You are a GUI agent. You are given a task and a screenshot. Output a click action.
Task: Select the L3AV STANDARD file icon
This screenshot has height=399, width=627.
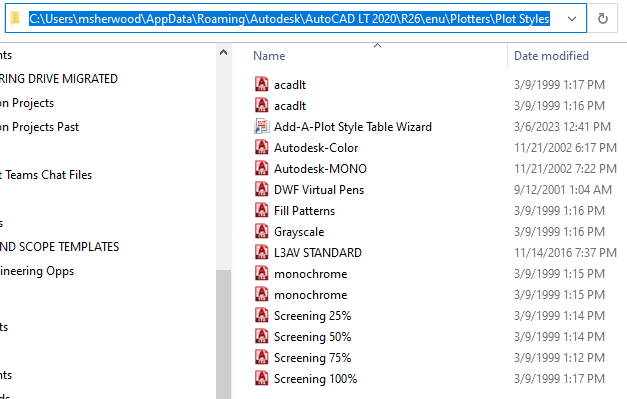[262, 252]
